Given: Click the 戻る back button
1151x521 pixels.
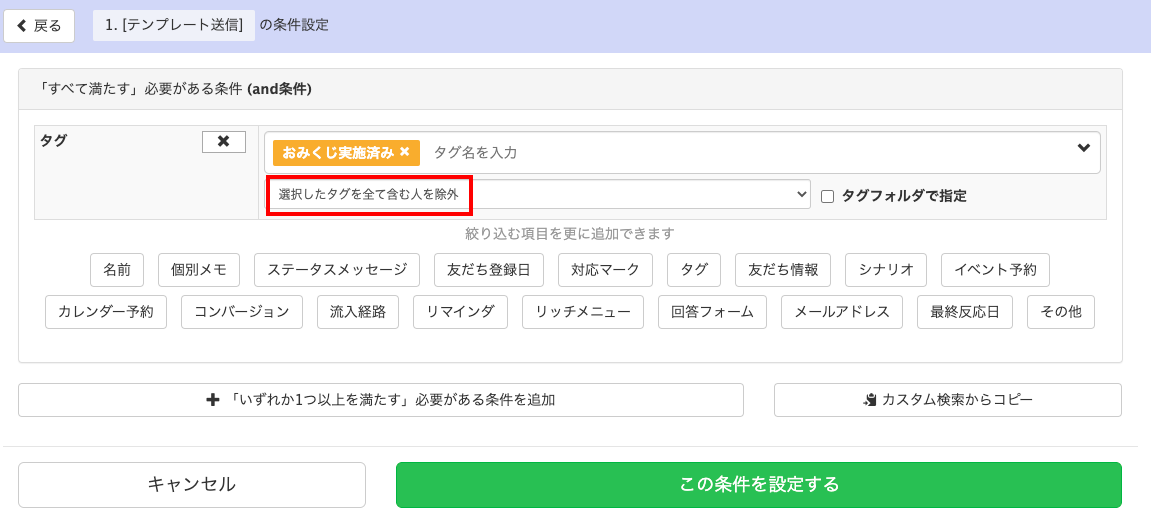Looking at the screenshot, I should click(x=39, y=26).
